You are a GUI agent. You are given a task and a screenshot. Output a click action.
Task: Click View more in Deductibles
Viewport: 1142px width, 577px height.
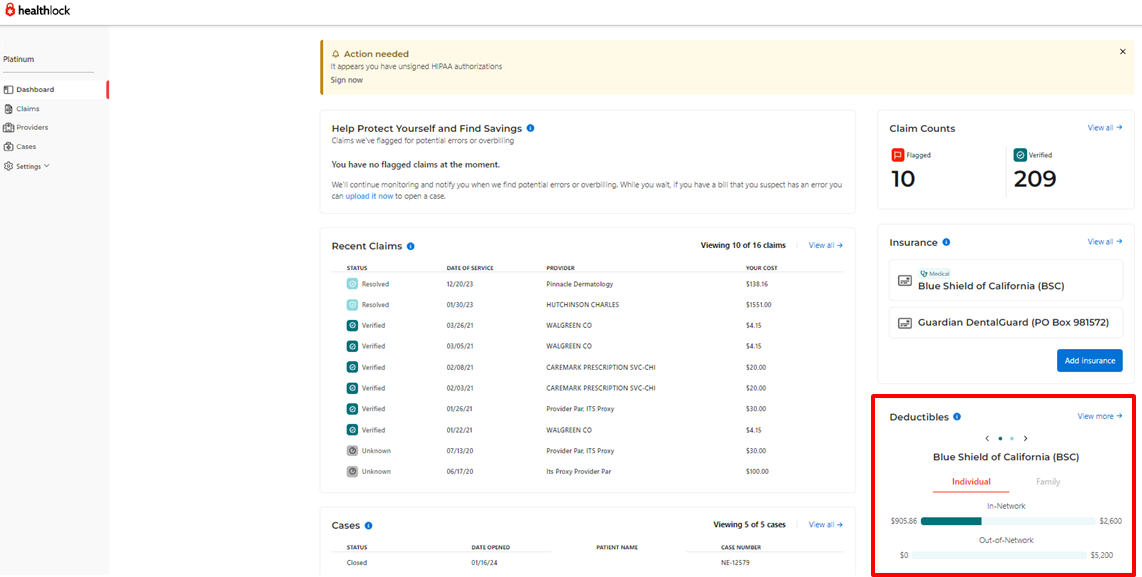tap(1100, 416)
